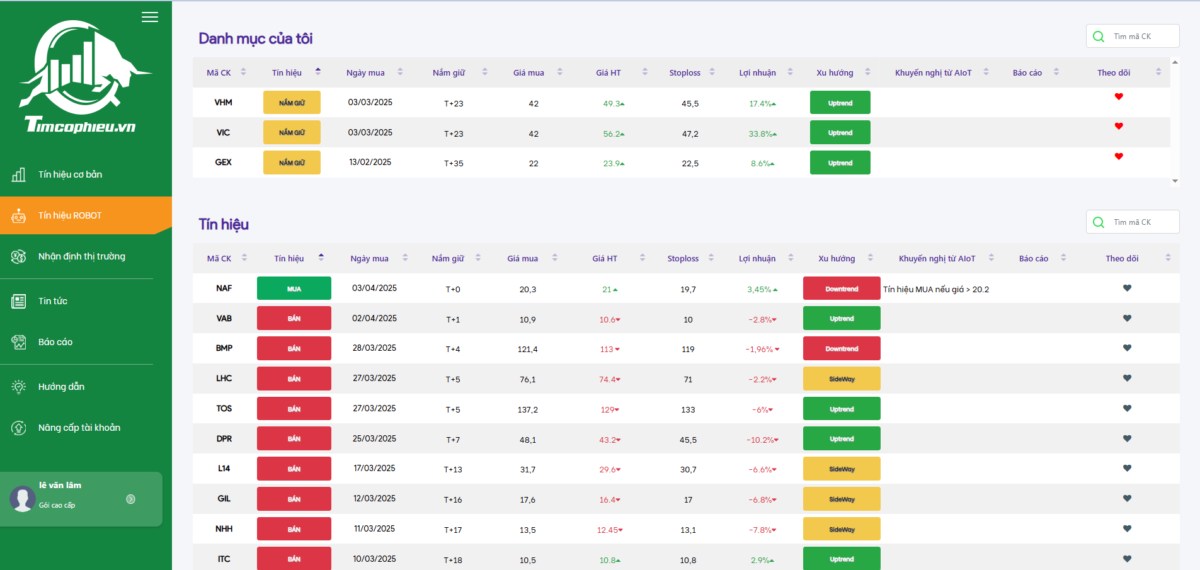This screenshot has width=1200, height=570.
Task: Click the GEX stock code cell
Action: point(224,162)
